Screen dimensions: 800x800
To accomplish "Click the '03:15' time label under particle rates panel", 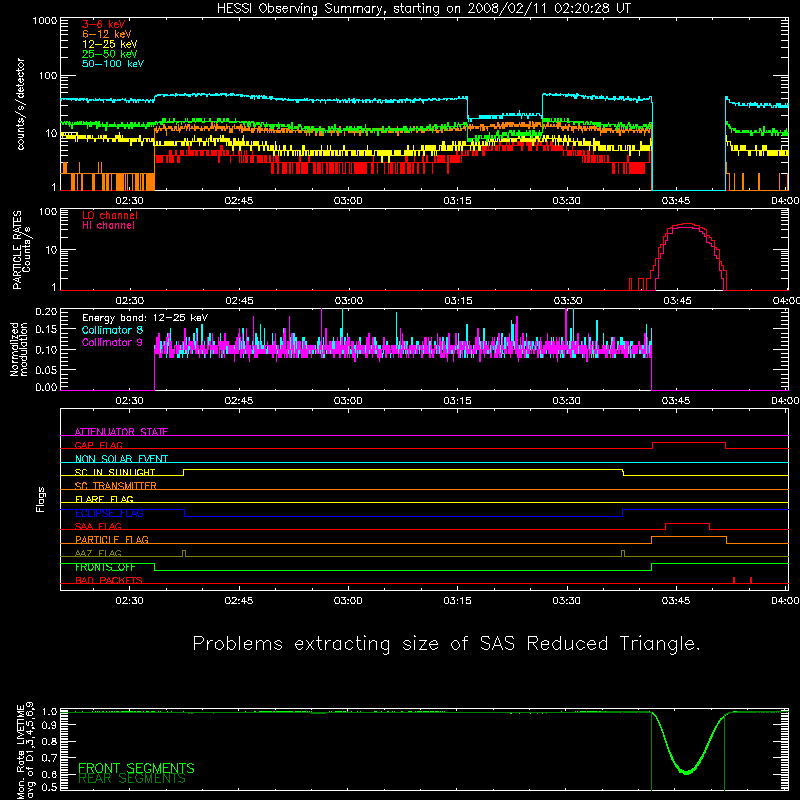I will [458, 301].
